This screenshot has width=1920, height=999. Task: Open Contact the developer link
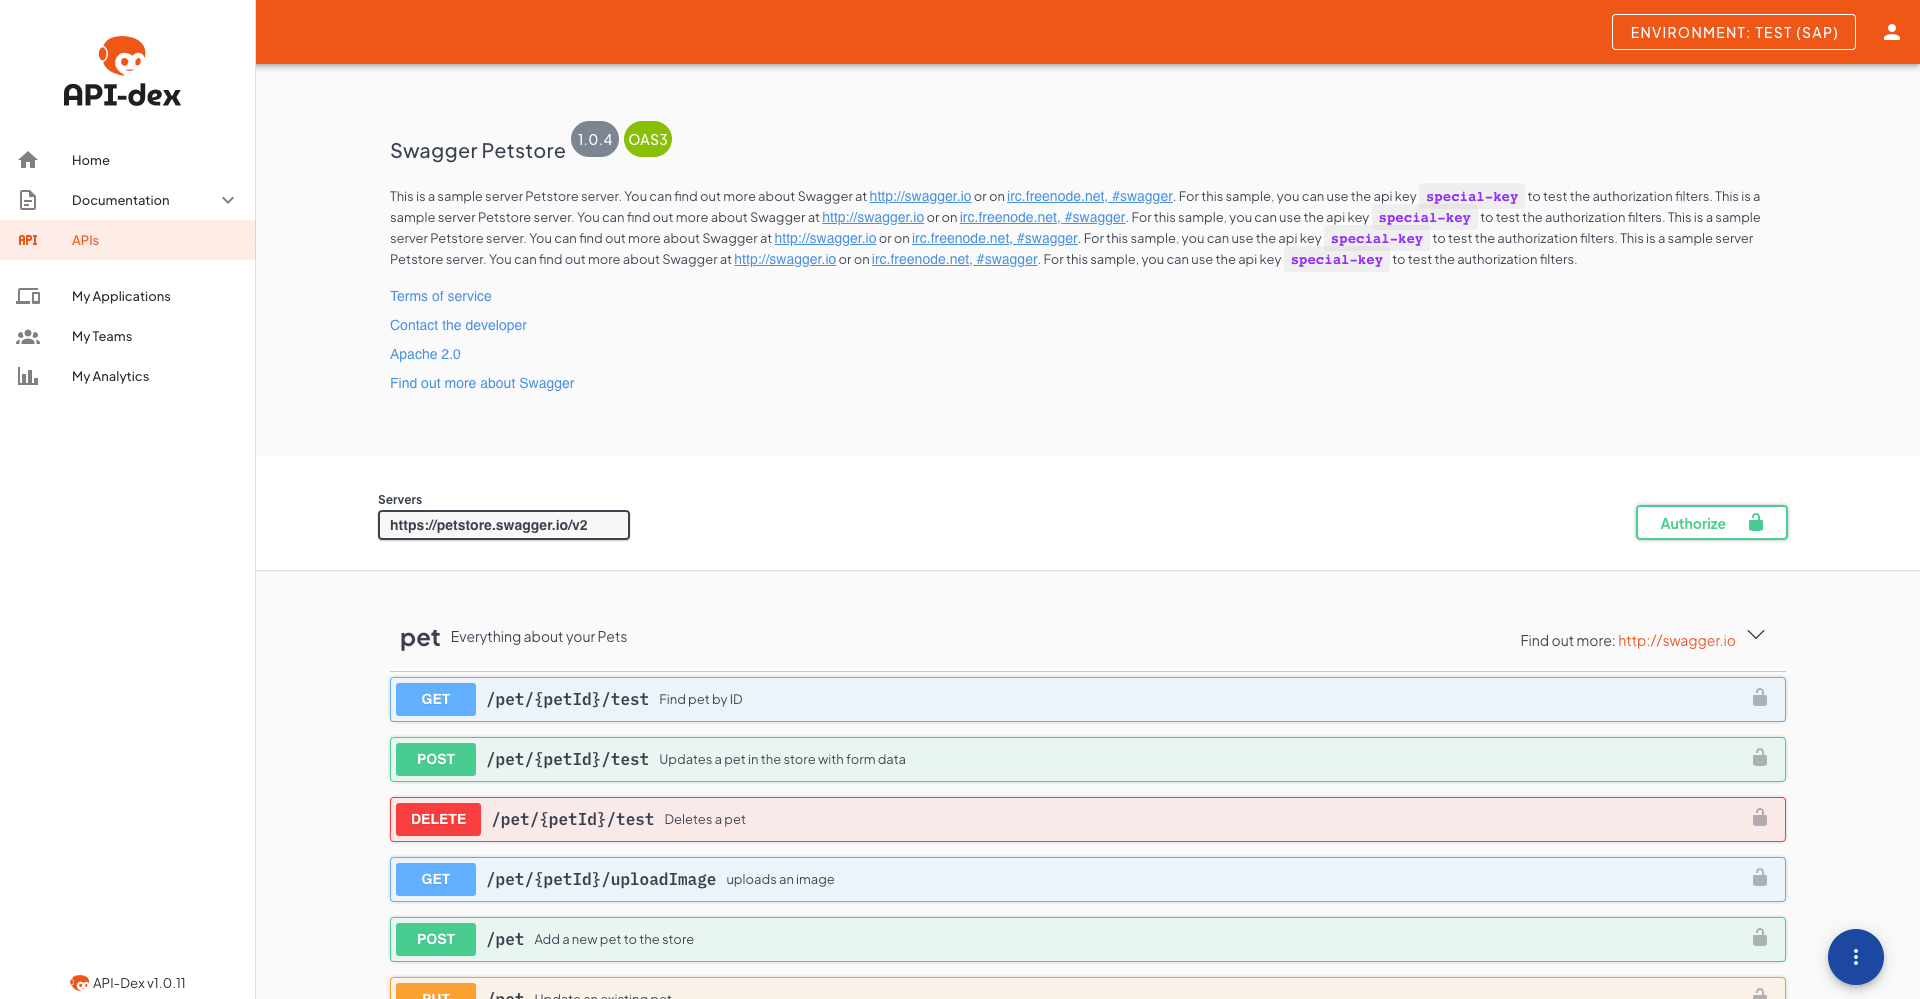pos(458,325)
